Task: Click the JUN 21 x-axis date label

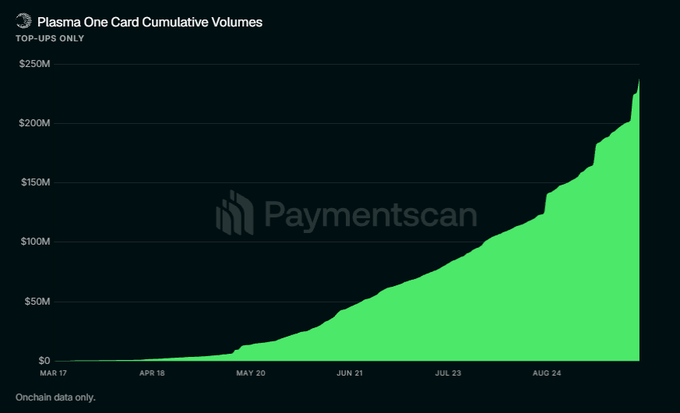Action: pos(350,373)
